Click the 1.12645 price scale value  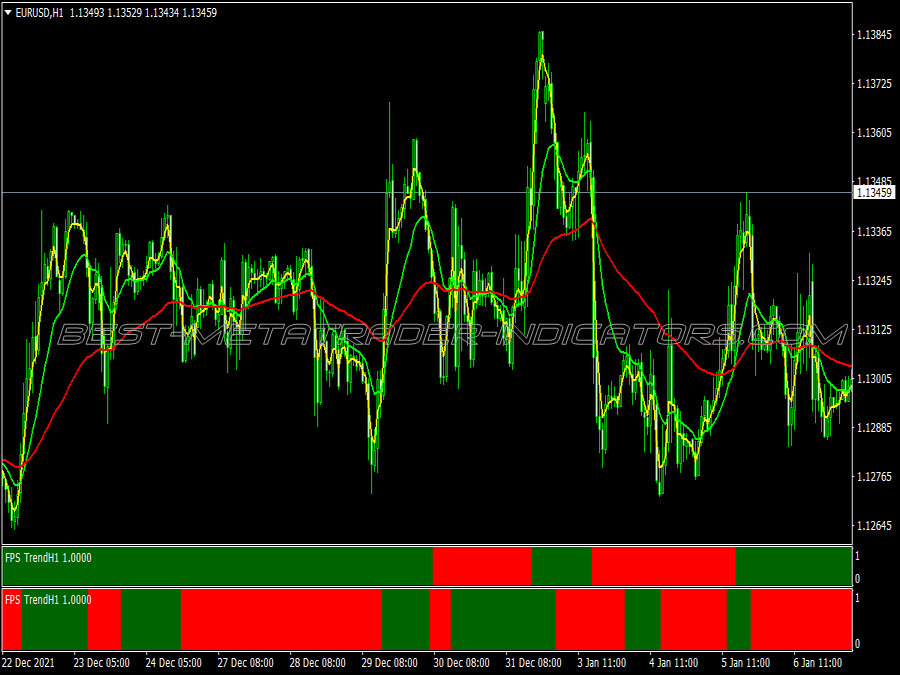tap(874, 526)
